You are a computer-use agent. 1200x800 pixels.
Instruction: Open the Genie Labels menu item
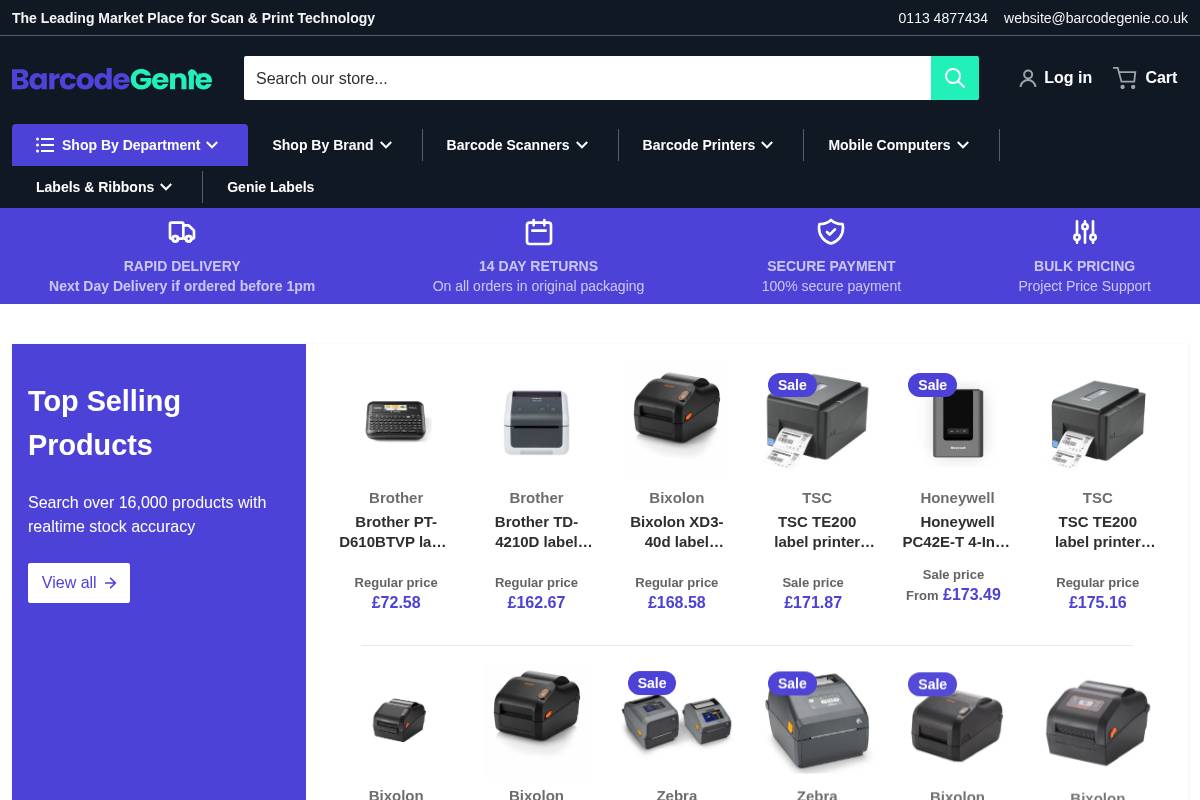tap(270, 187)
